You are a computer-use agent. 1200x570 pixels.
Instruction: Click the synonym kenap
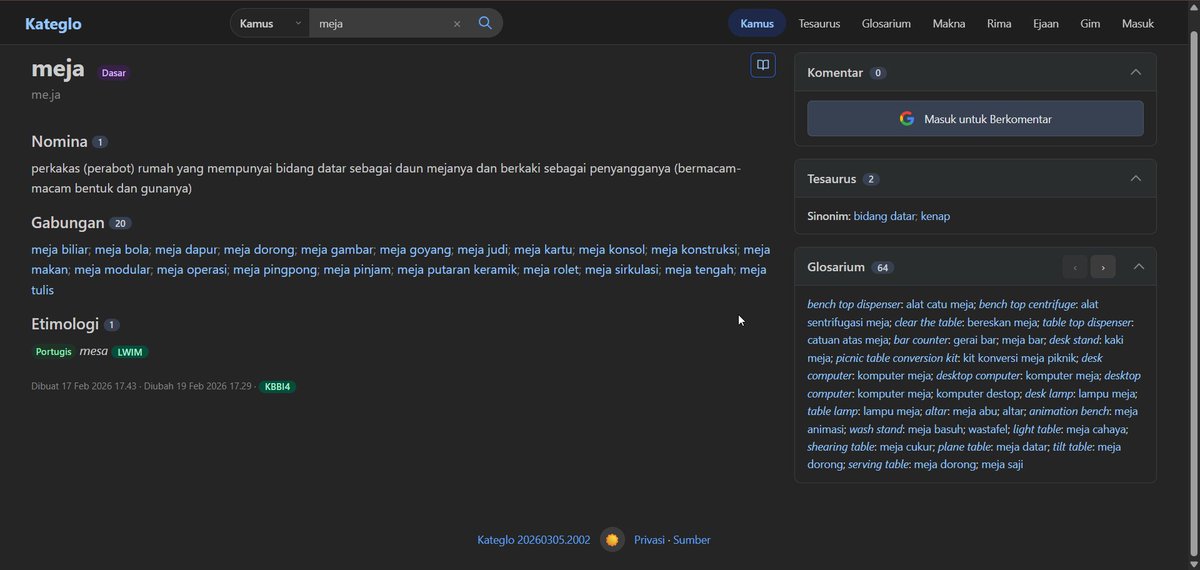click(935, 216)
